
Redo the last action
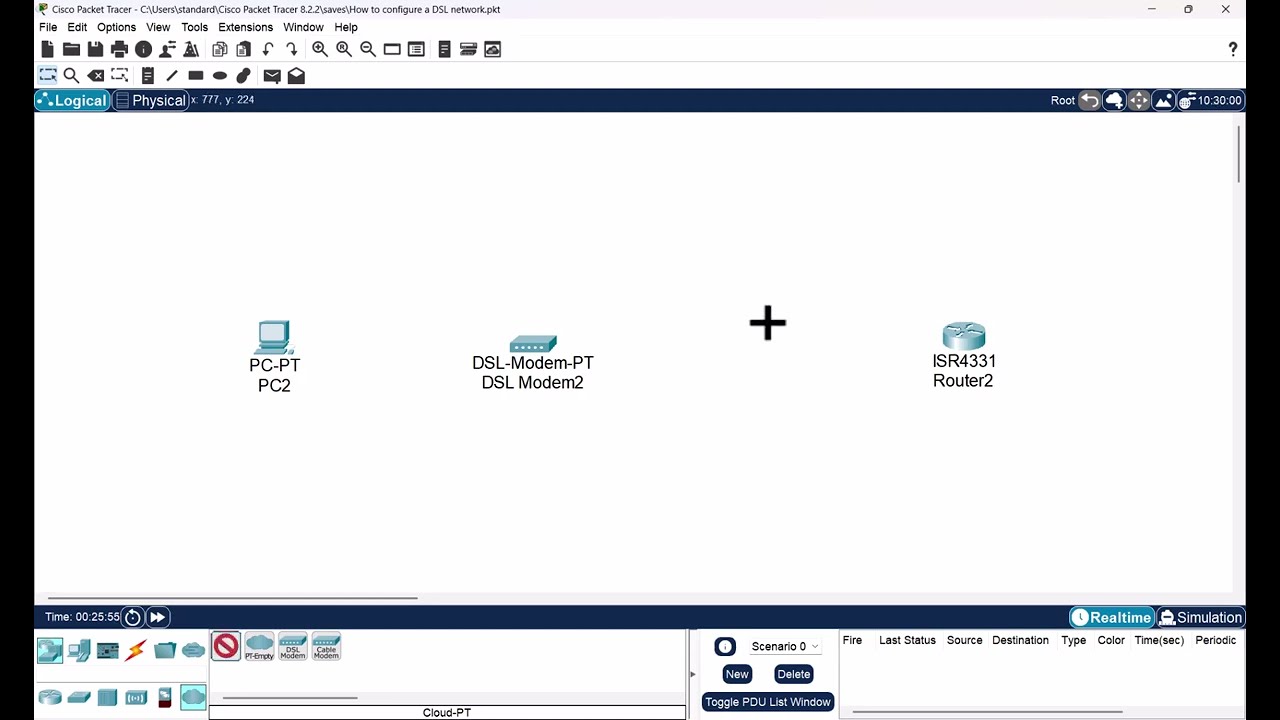tap(292, 49)
